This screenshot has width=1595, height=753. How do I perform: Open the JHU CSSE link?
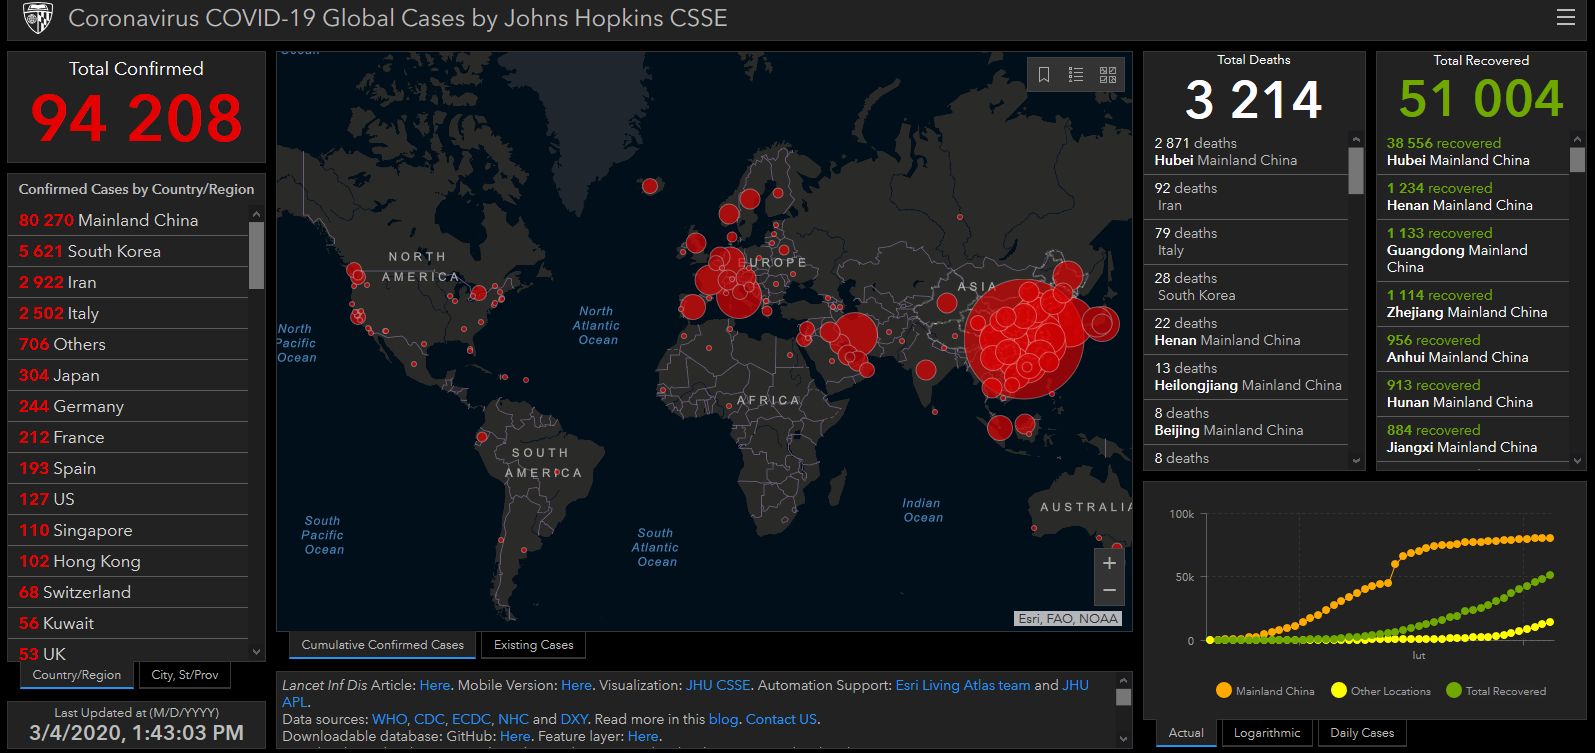coord(718,685)
